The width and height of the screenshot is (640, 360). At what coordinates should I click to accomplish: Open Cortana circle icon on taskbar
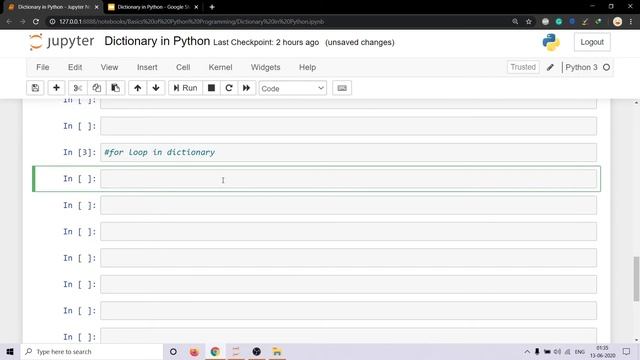click(173, 351)
